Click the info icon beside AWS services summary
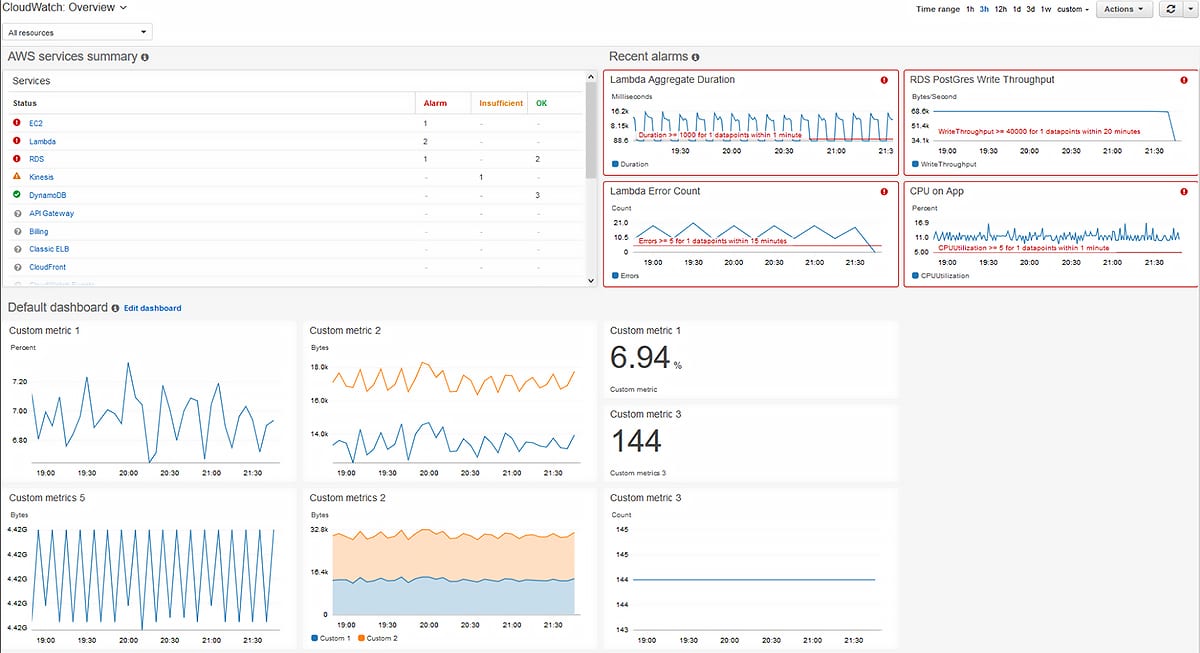The image size is (1200, 653). [x=145, y=58]
